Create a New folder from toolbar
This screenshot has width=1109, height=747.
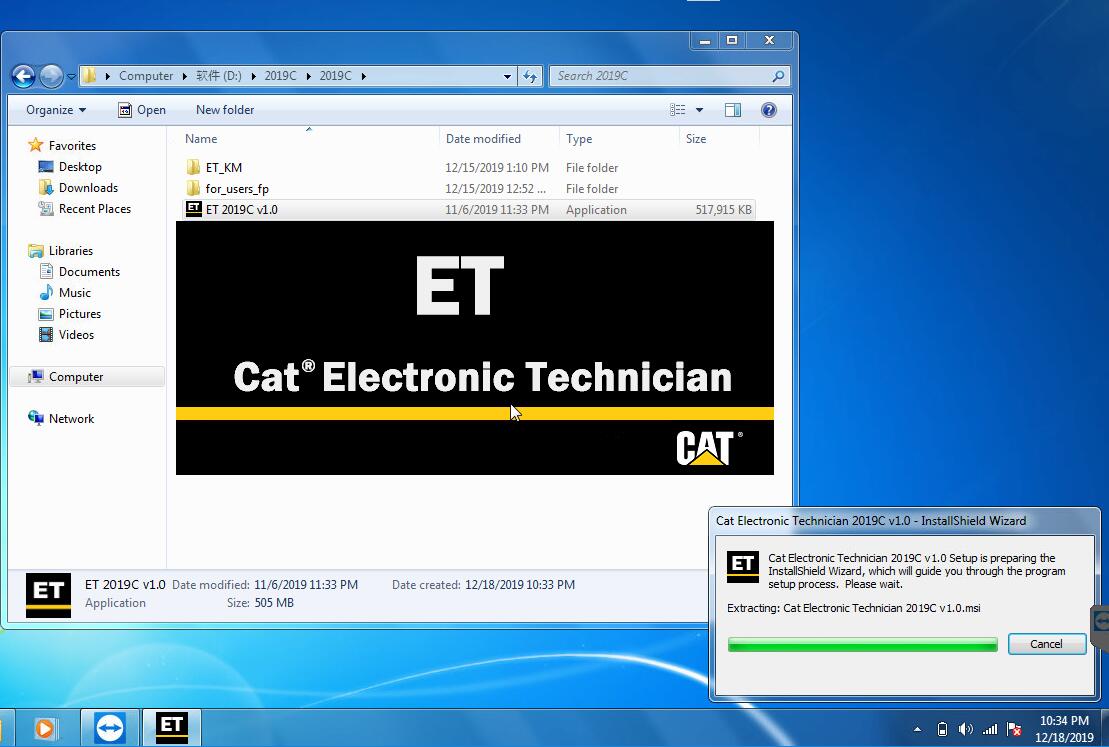(x=225, y=110)
